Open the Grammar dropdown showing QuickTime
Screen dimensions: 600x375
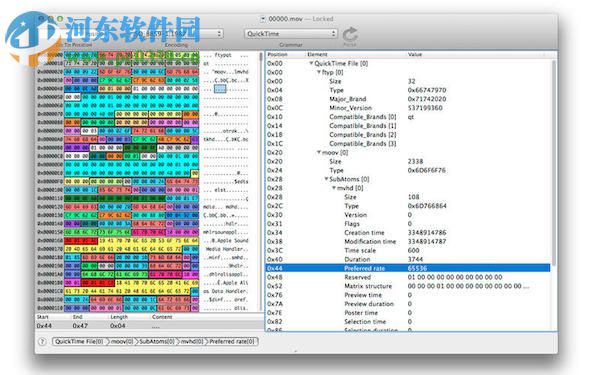pyautogui.click(x=291, y=34)
